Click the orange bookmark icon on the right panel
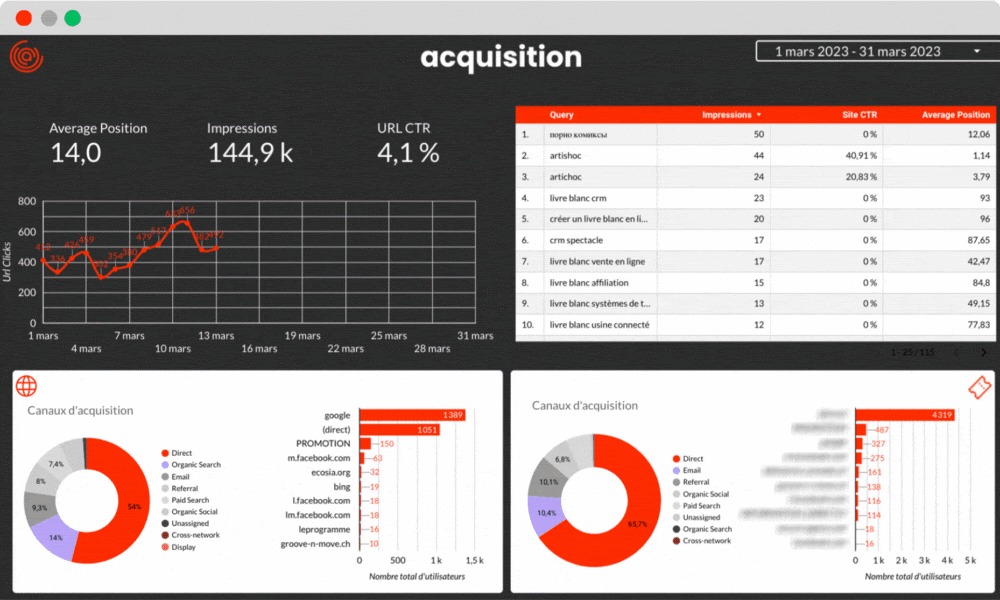Viewport: 1000px width, 600px height. coord(979,388)
